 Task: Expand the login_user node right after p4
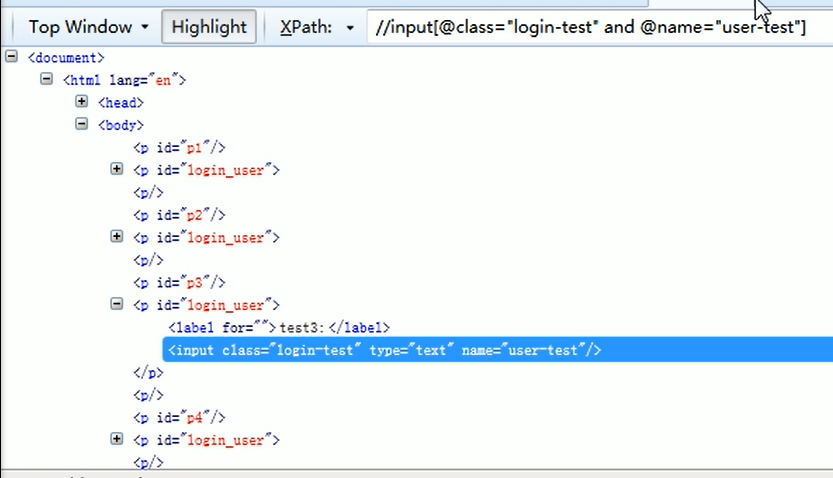point(116,439)
